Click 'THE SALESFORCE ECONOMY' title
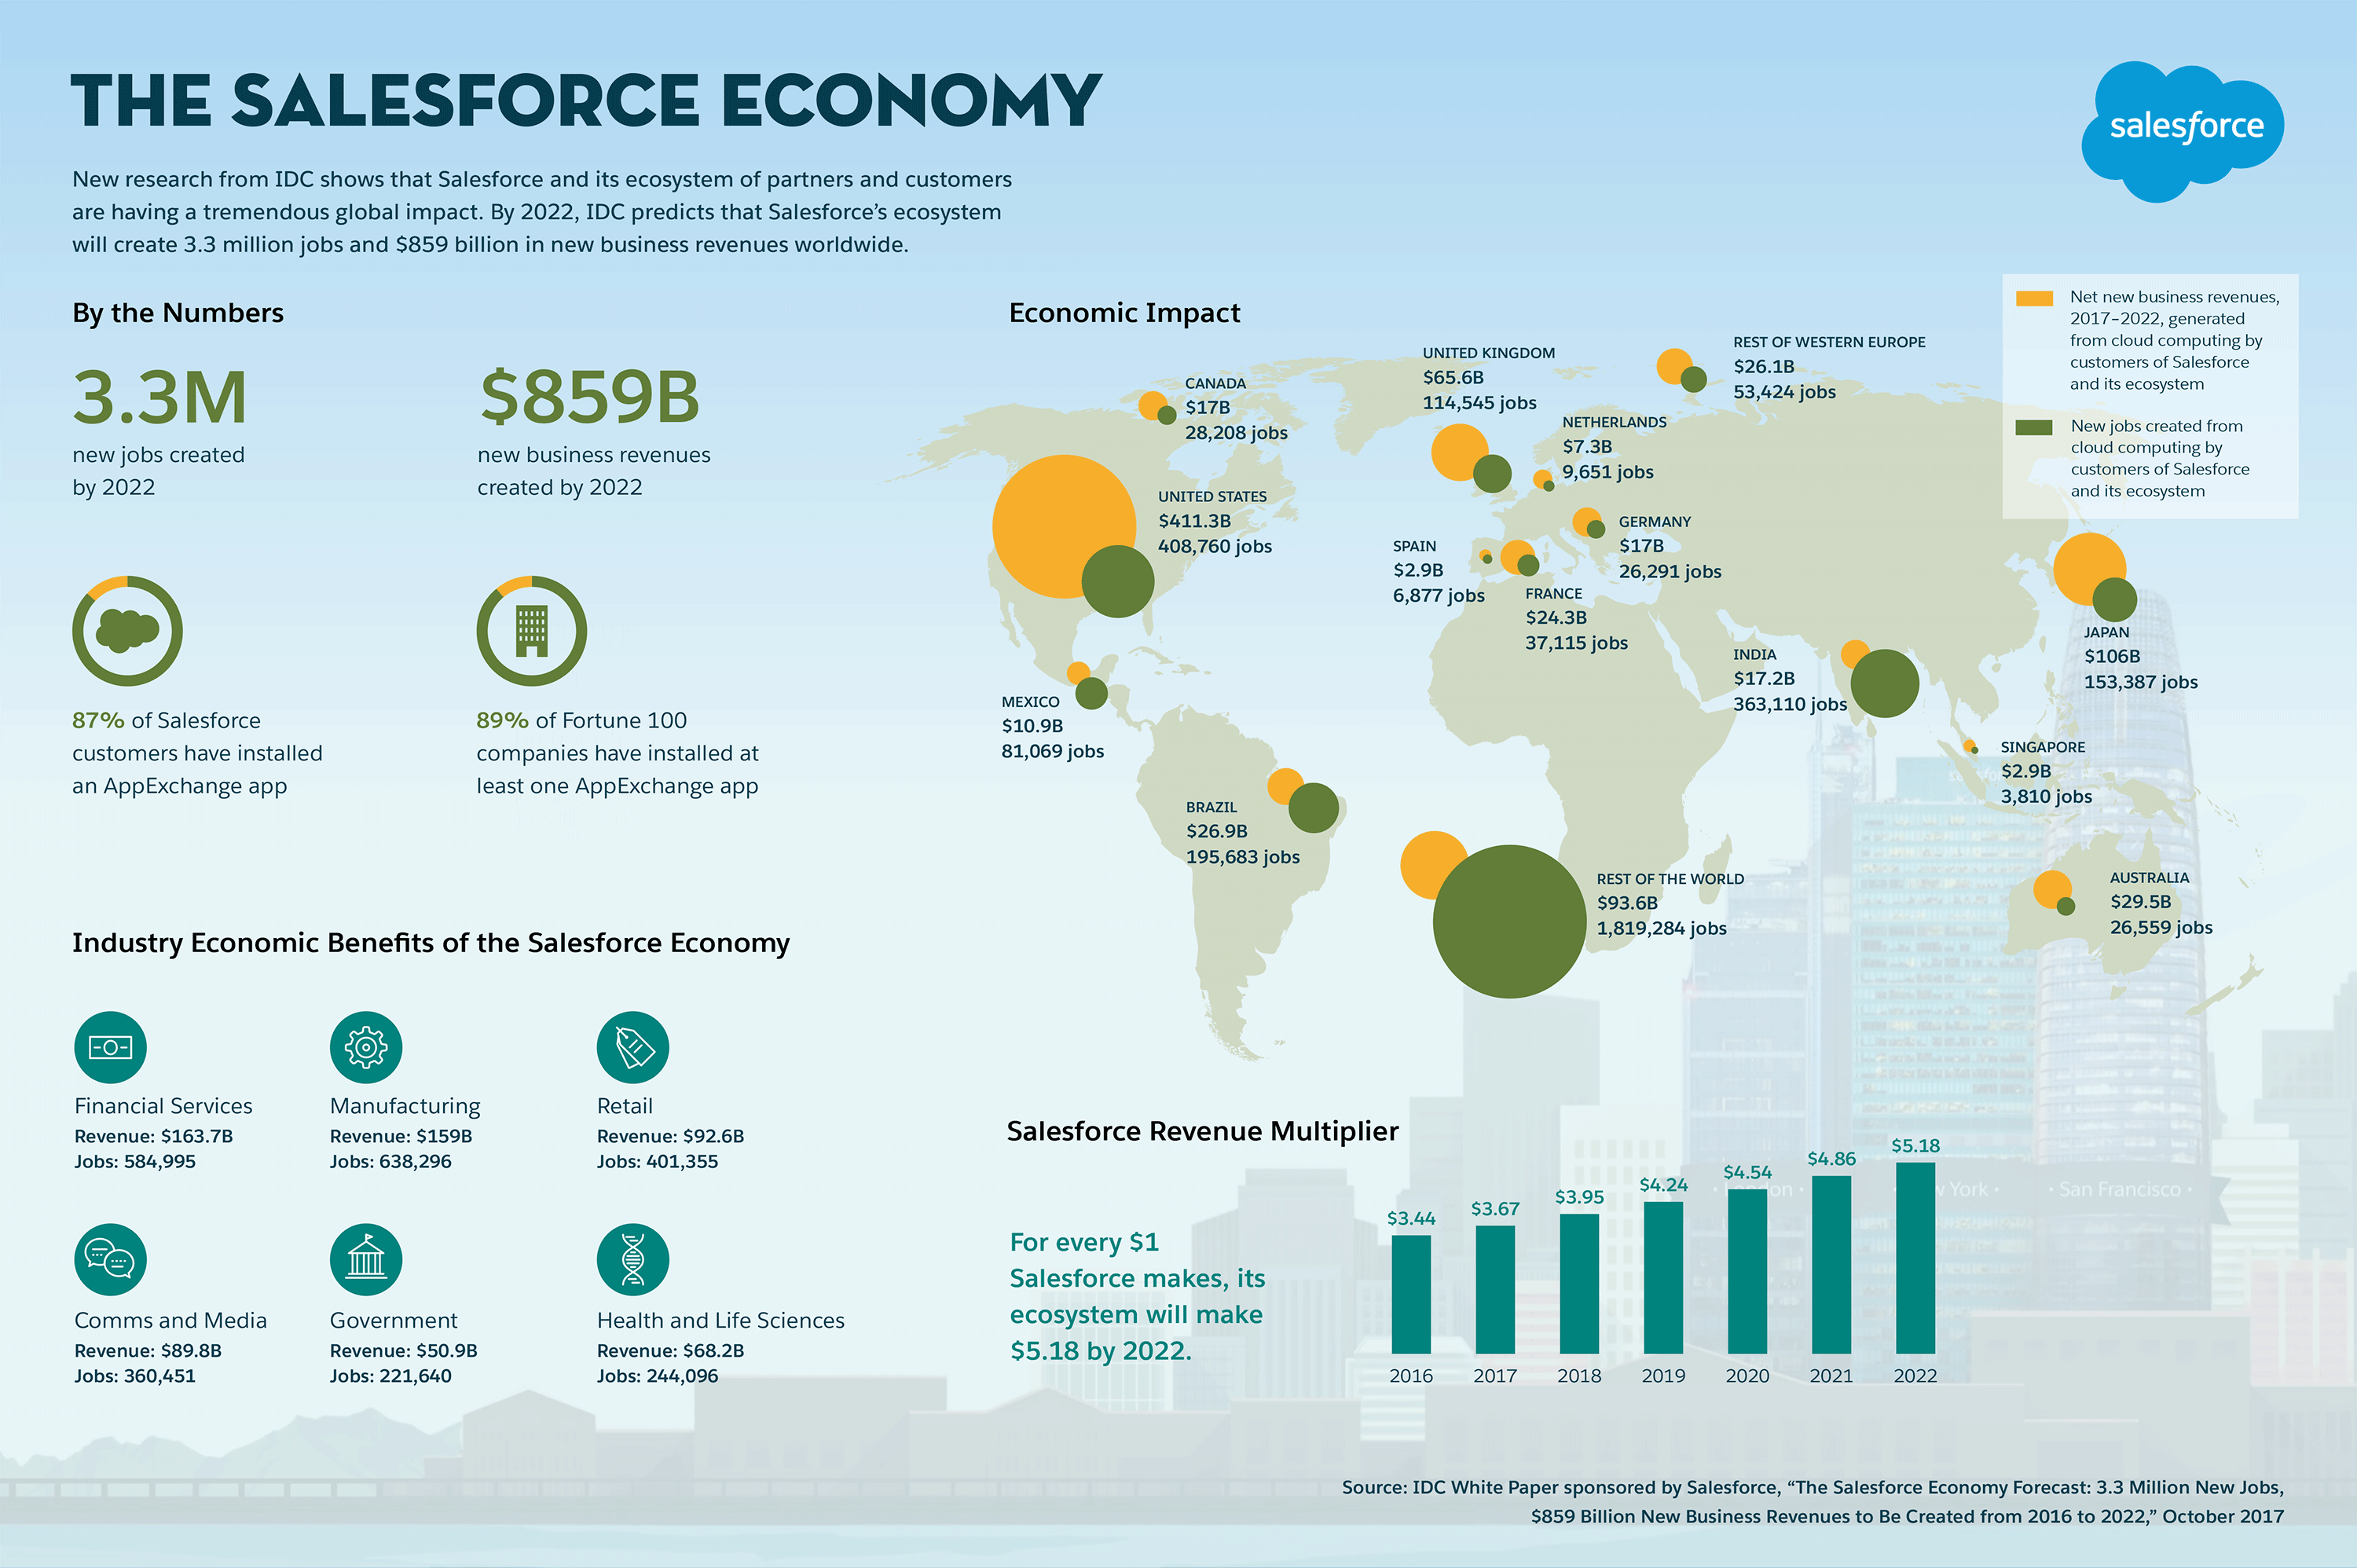This screenshot has height=1568, width=2357. pyautogui.click(x=586, y=101)
